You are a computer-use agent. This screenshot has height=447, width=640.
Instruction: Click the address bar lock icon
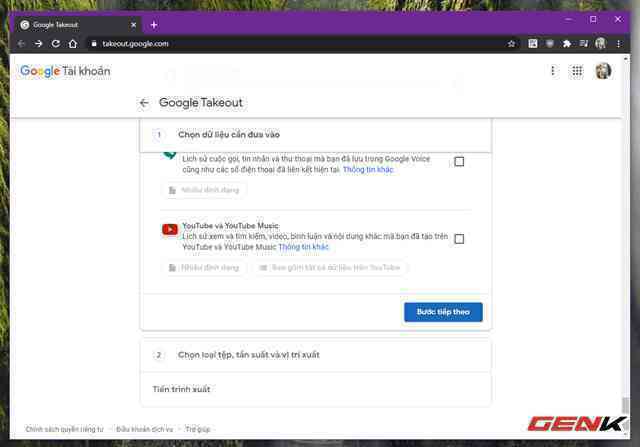point(94,44)
